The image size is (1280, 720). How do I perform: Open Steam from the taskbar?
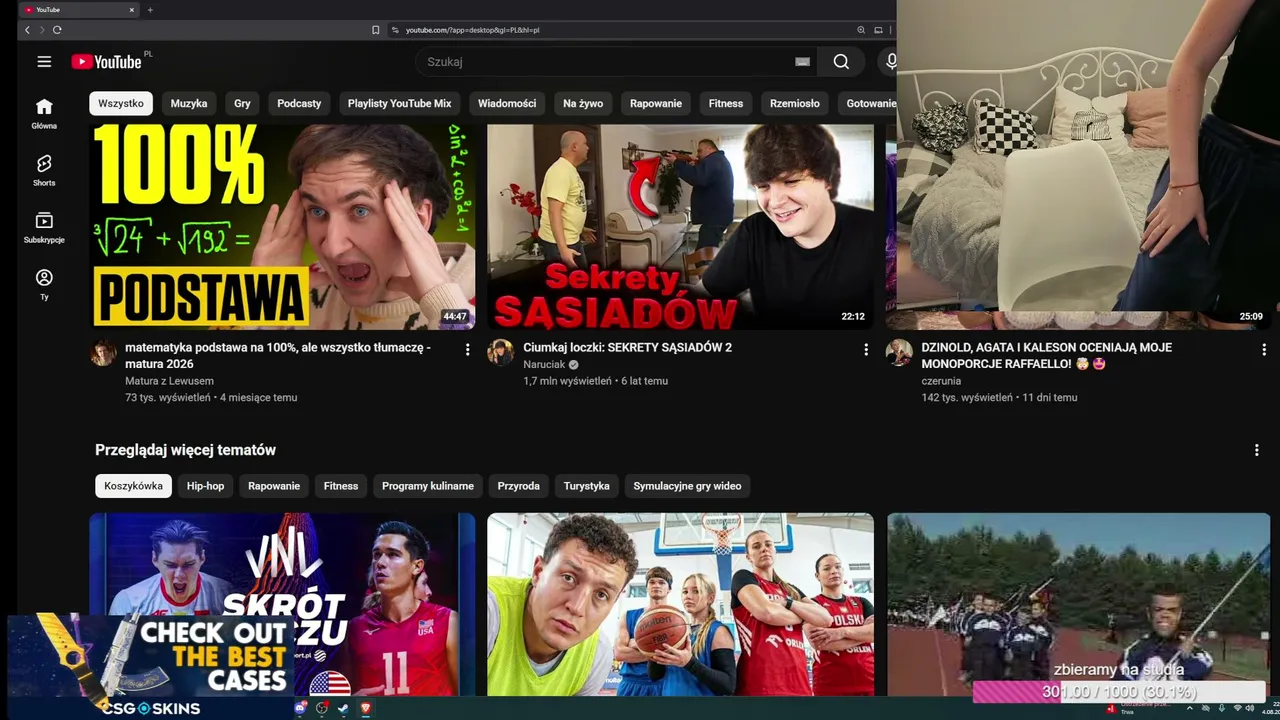343,708
